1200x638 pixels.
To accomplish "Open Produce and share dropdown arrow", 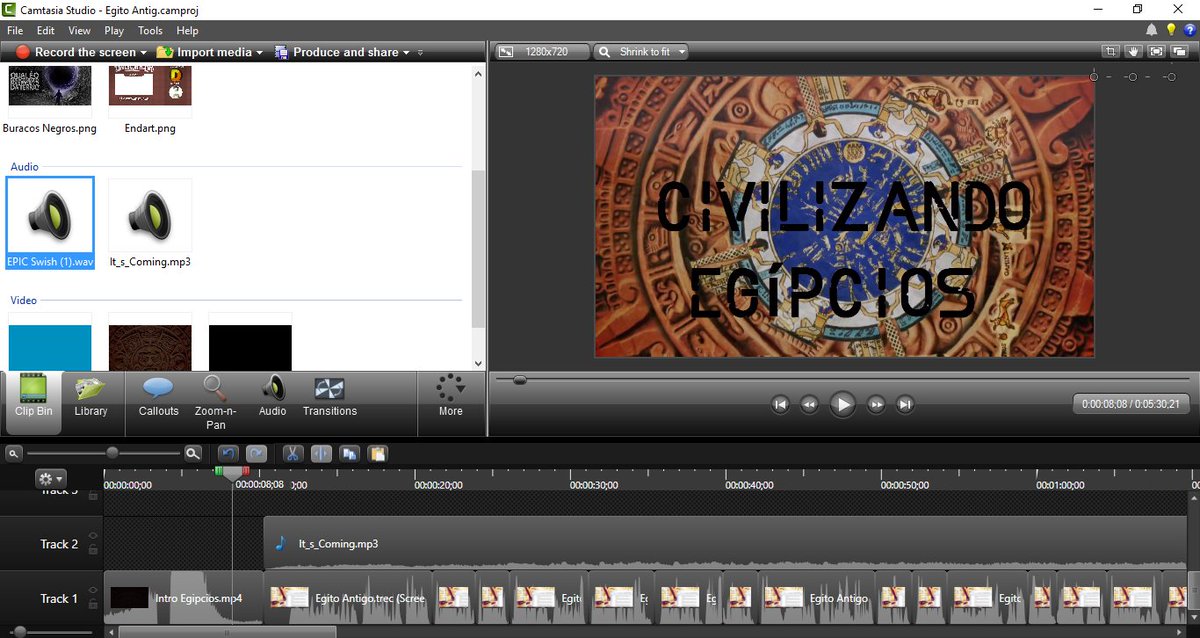I will [x=407, y=52].
